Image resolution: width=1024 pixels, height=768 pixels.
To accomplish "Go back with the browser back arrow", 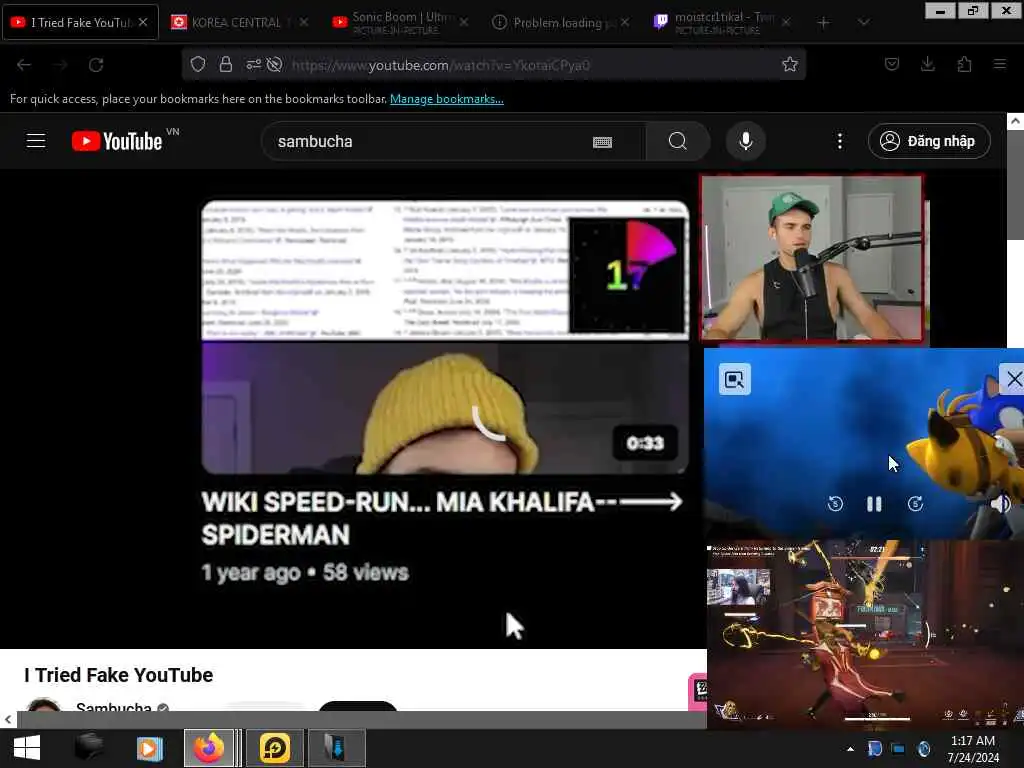I will 24,65.
